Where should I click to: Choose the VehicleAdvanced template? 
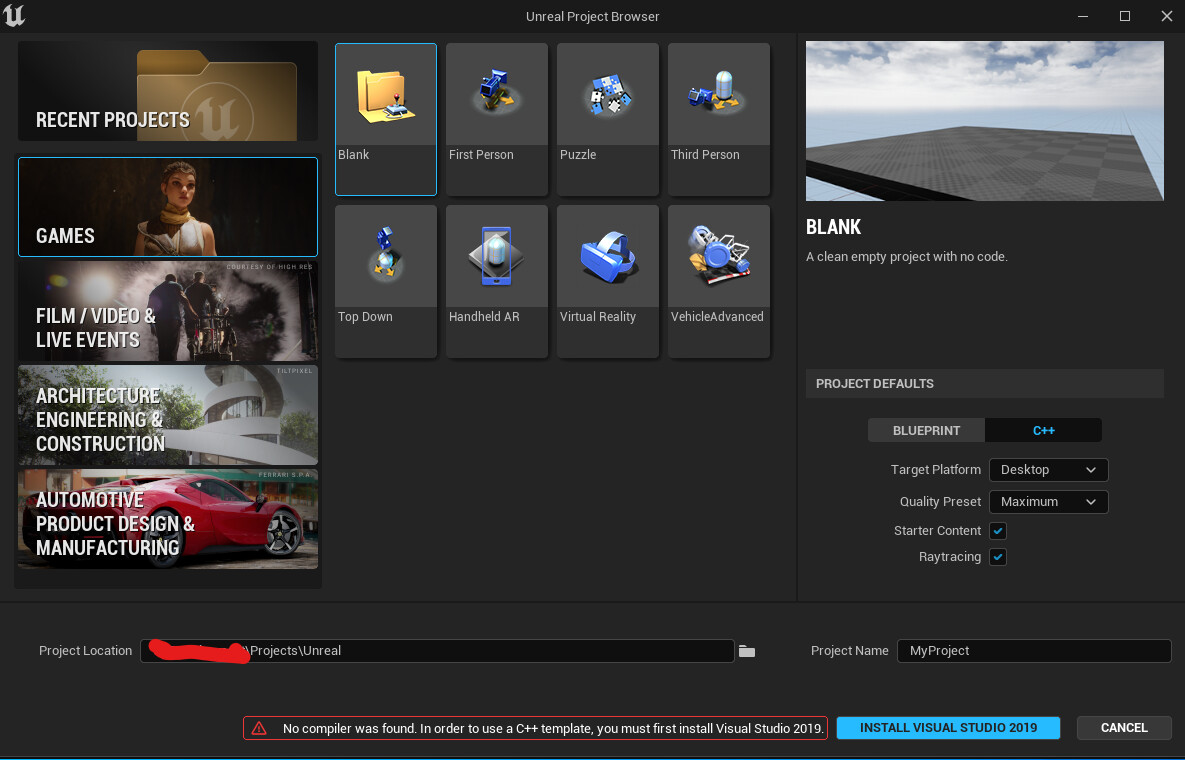click(719, 281)
